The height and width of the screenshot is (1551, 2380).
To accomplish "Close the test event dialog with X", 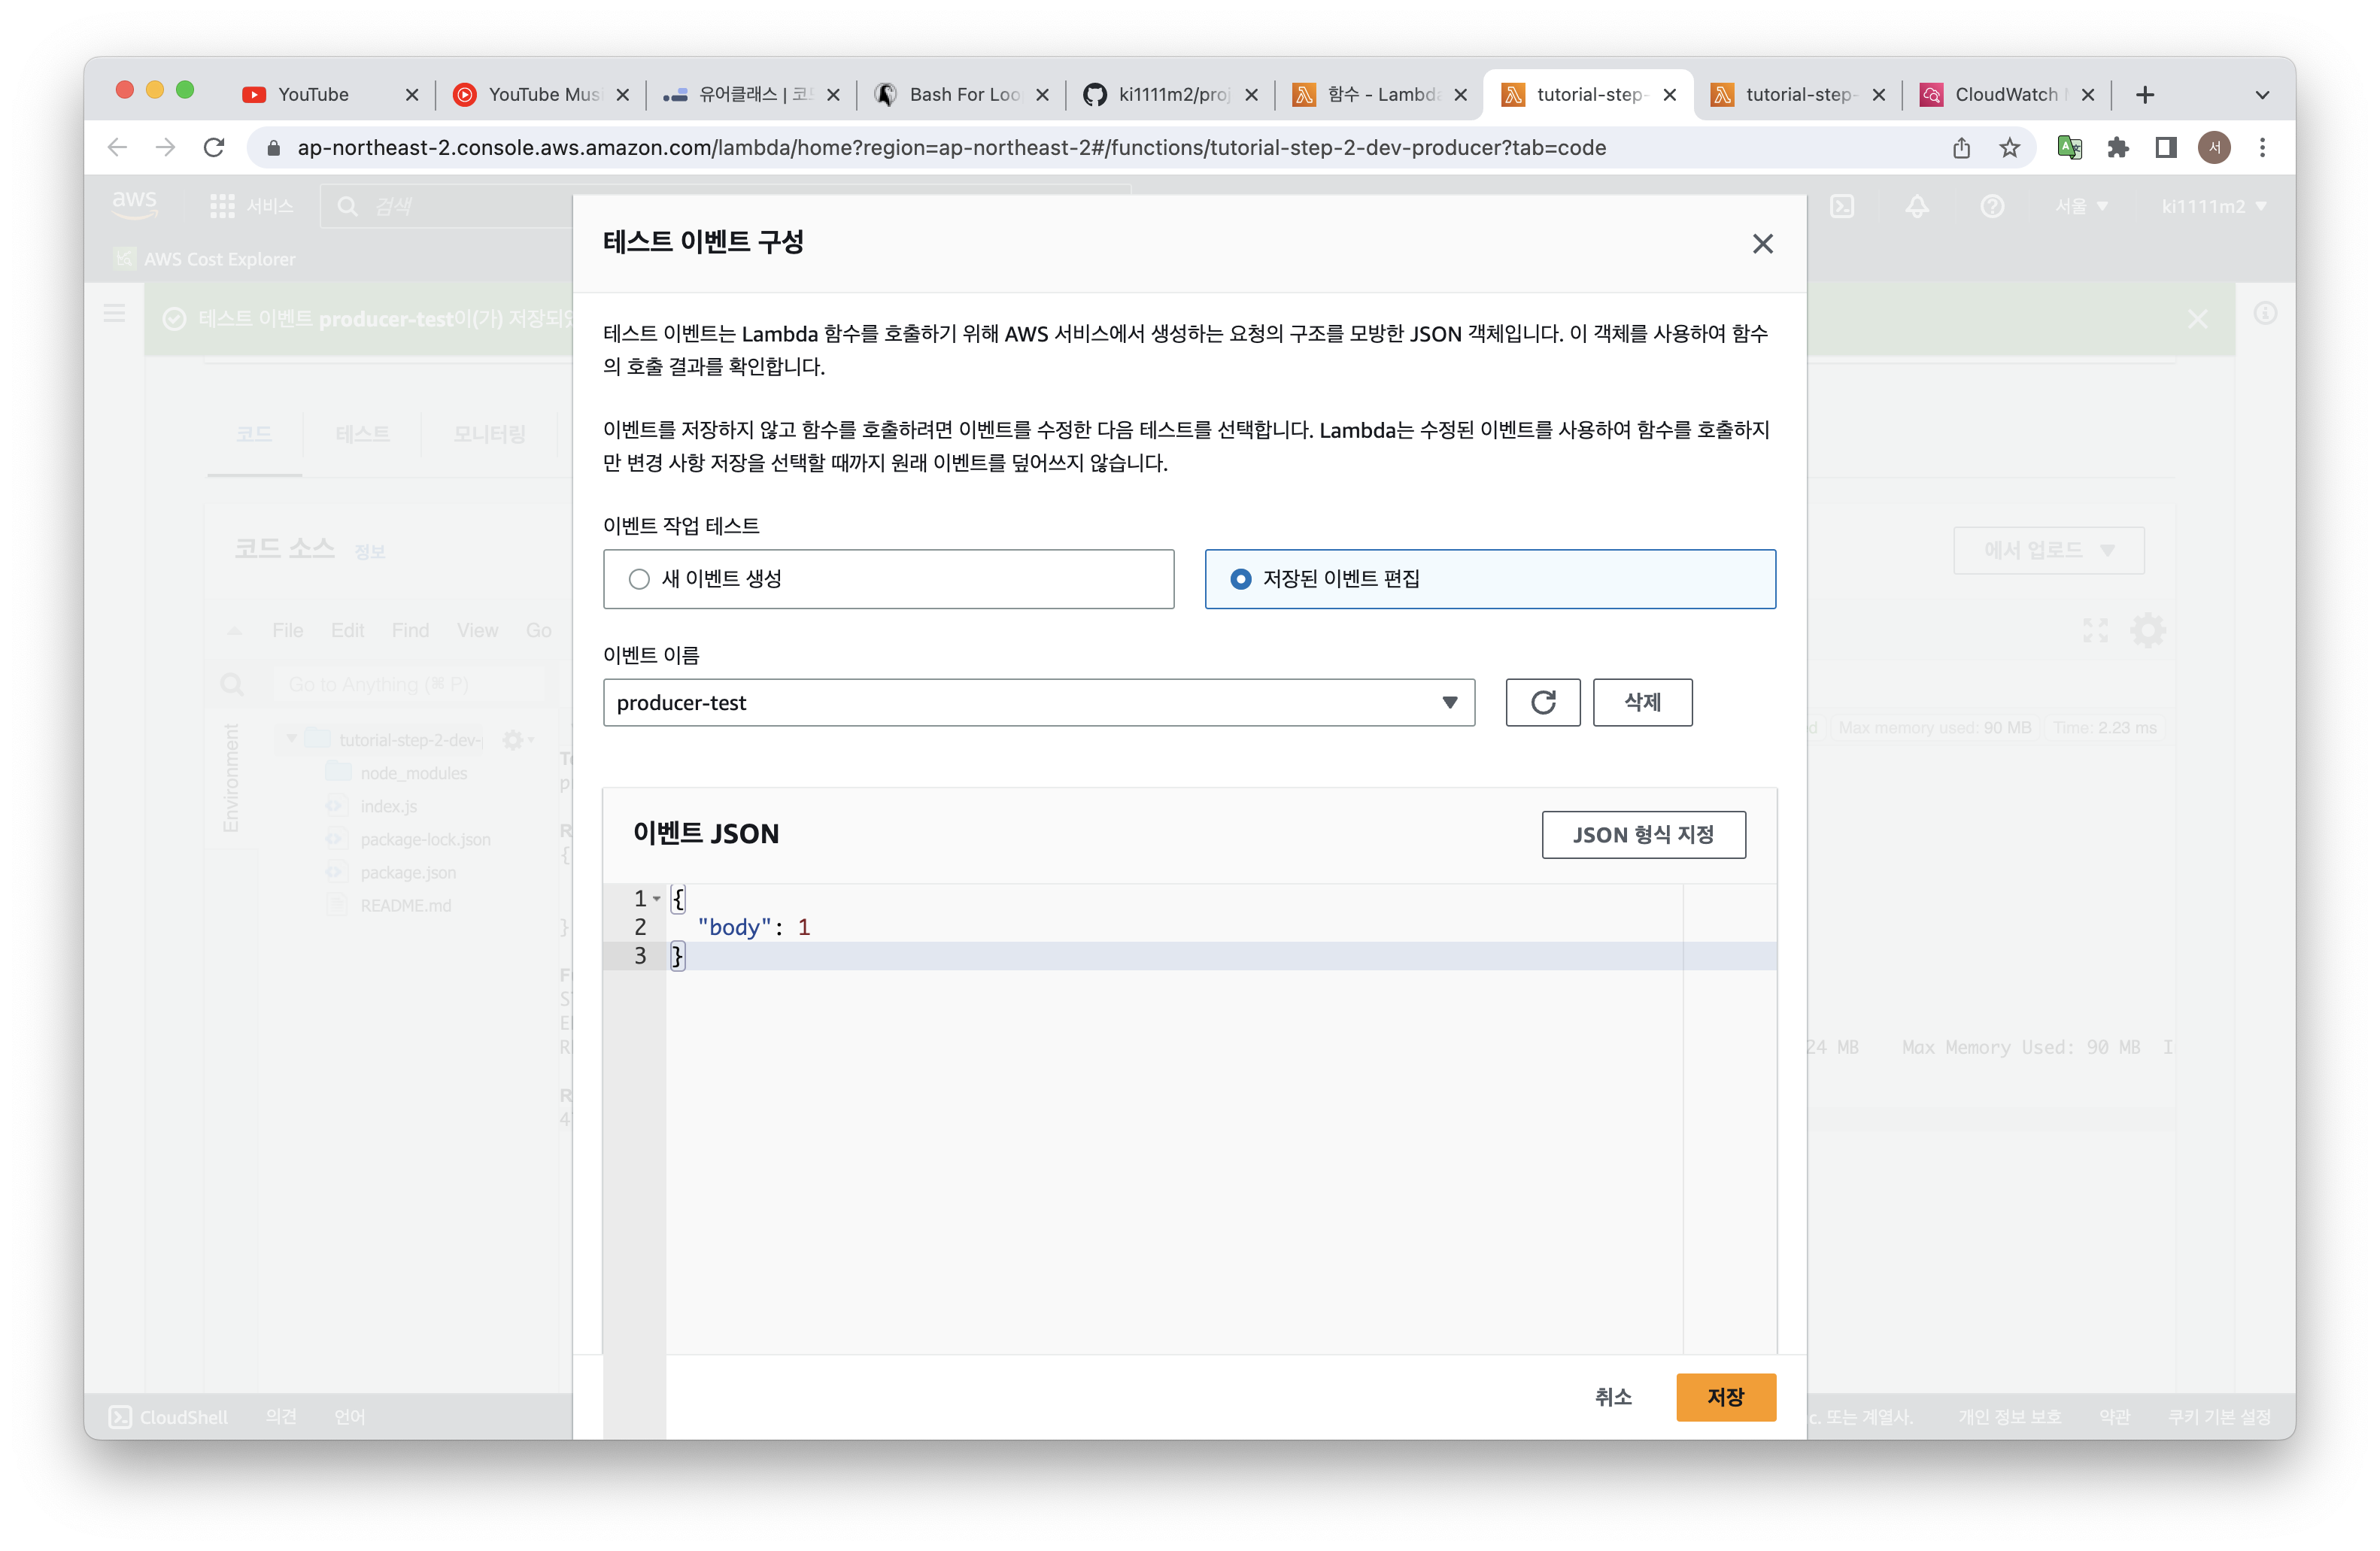I will (x=1762, y=244).
